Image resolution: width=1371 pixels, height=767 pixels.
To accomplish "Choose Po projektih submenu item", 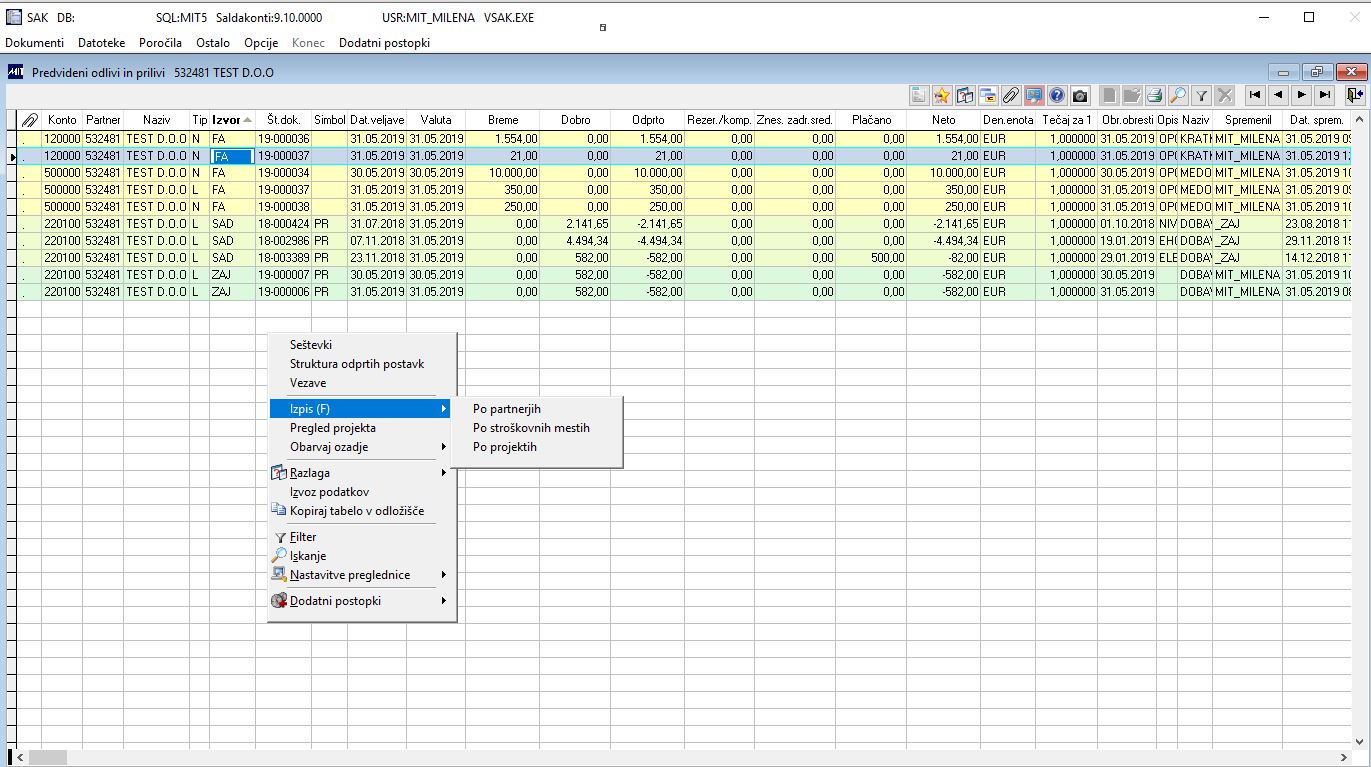I will pyautogui.click(x=537, y=447).
